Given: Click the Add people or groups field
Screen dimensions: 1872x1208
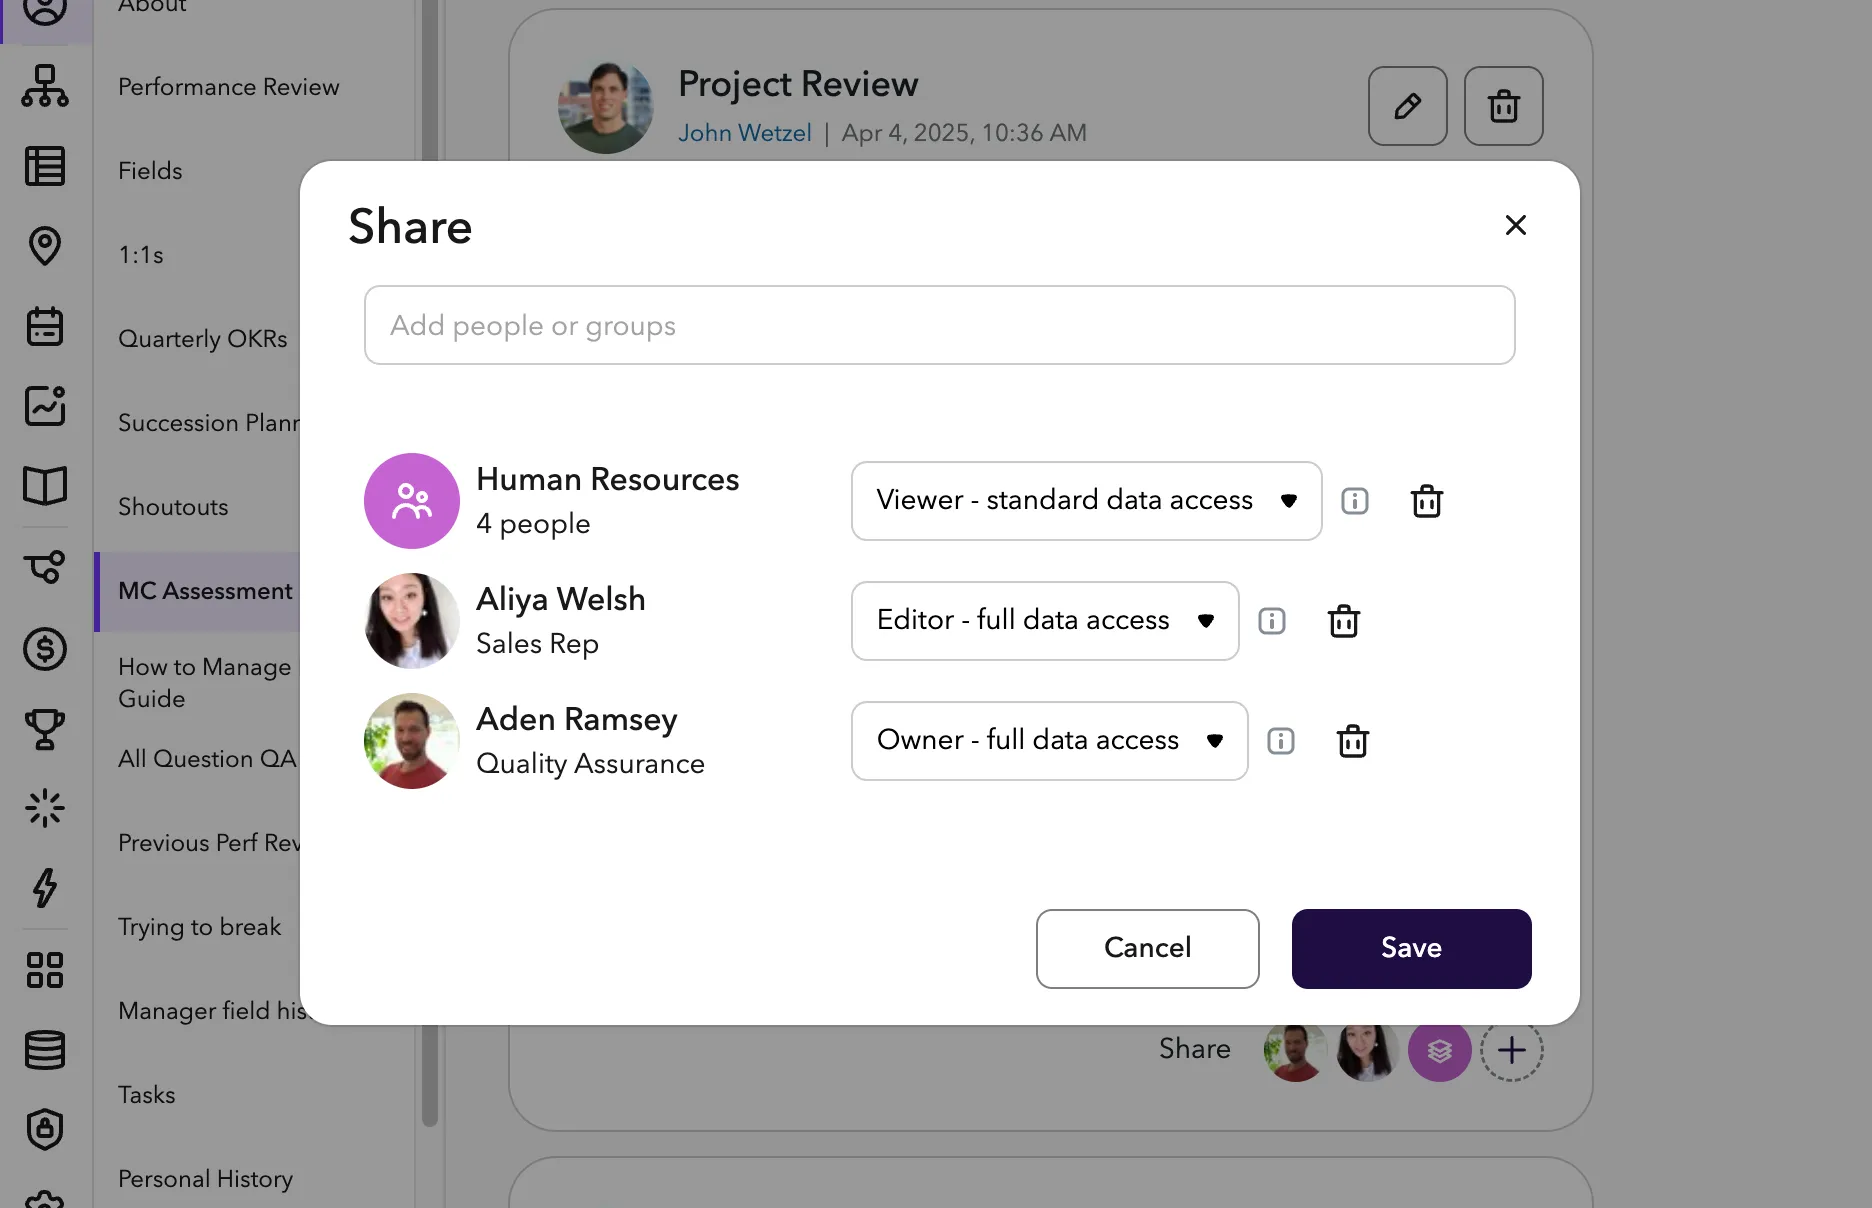Looking at the screenshot, I should (x=940, y=325).
